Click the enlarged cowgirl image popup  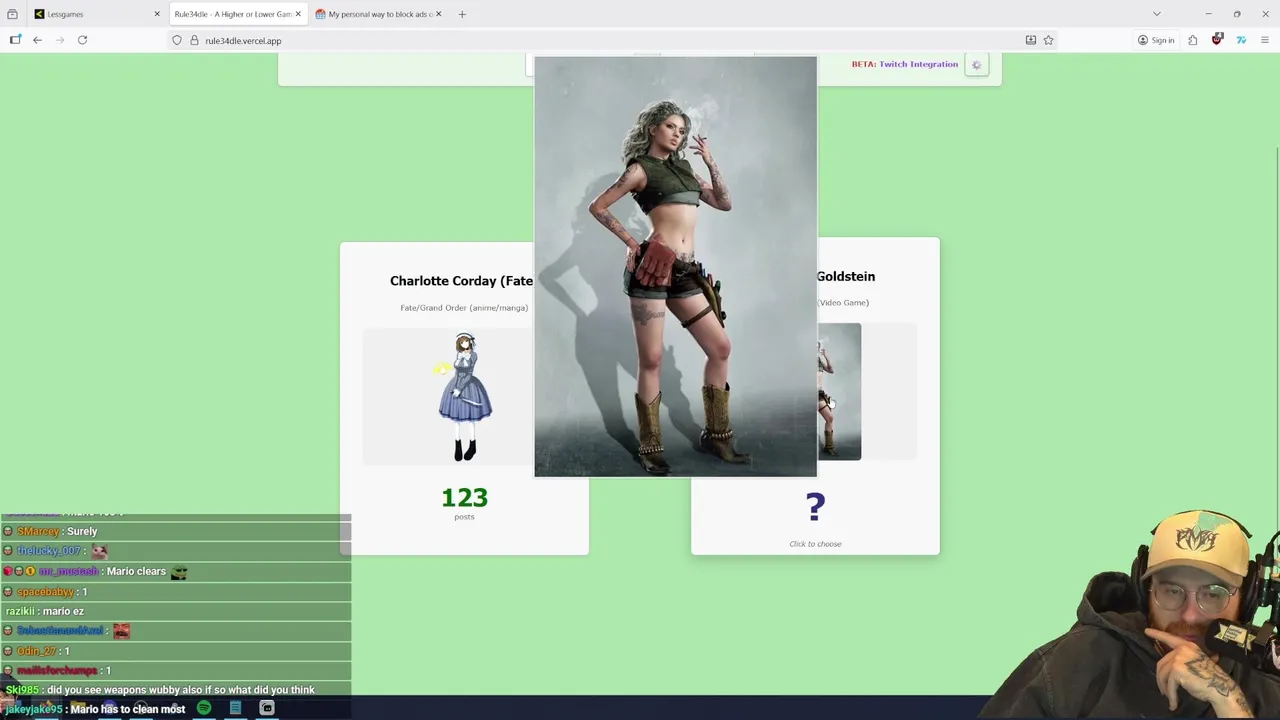pos(675,266)
